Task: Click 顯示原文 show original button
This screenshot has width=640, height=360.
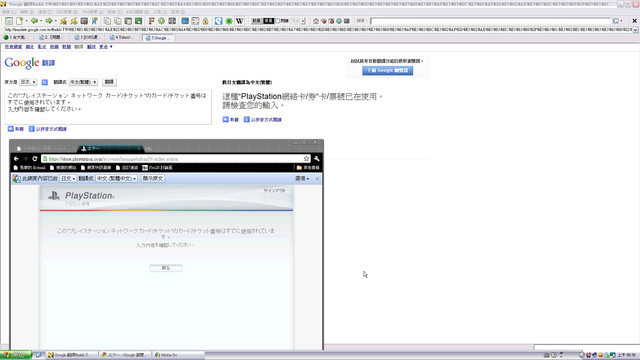Action: pos(153,178)
